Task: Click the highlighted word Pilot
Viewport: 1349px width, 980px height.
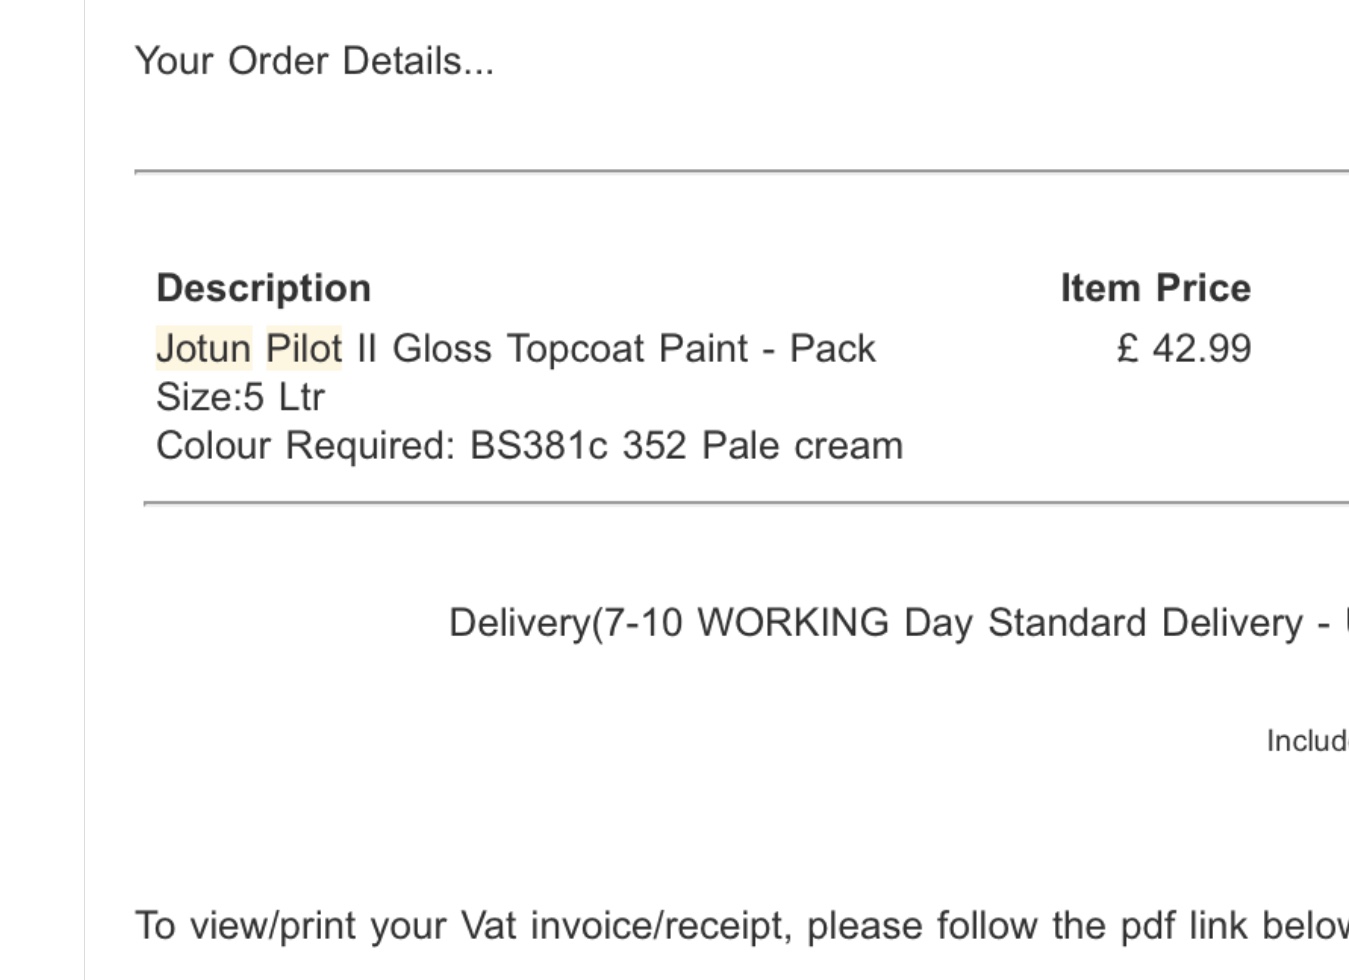Action: tap(304, 349)
